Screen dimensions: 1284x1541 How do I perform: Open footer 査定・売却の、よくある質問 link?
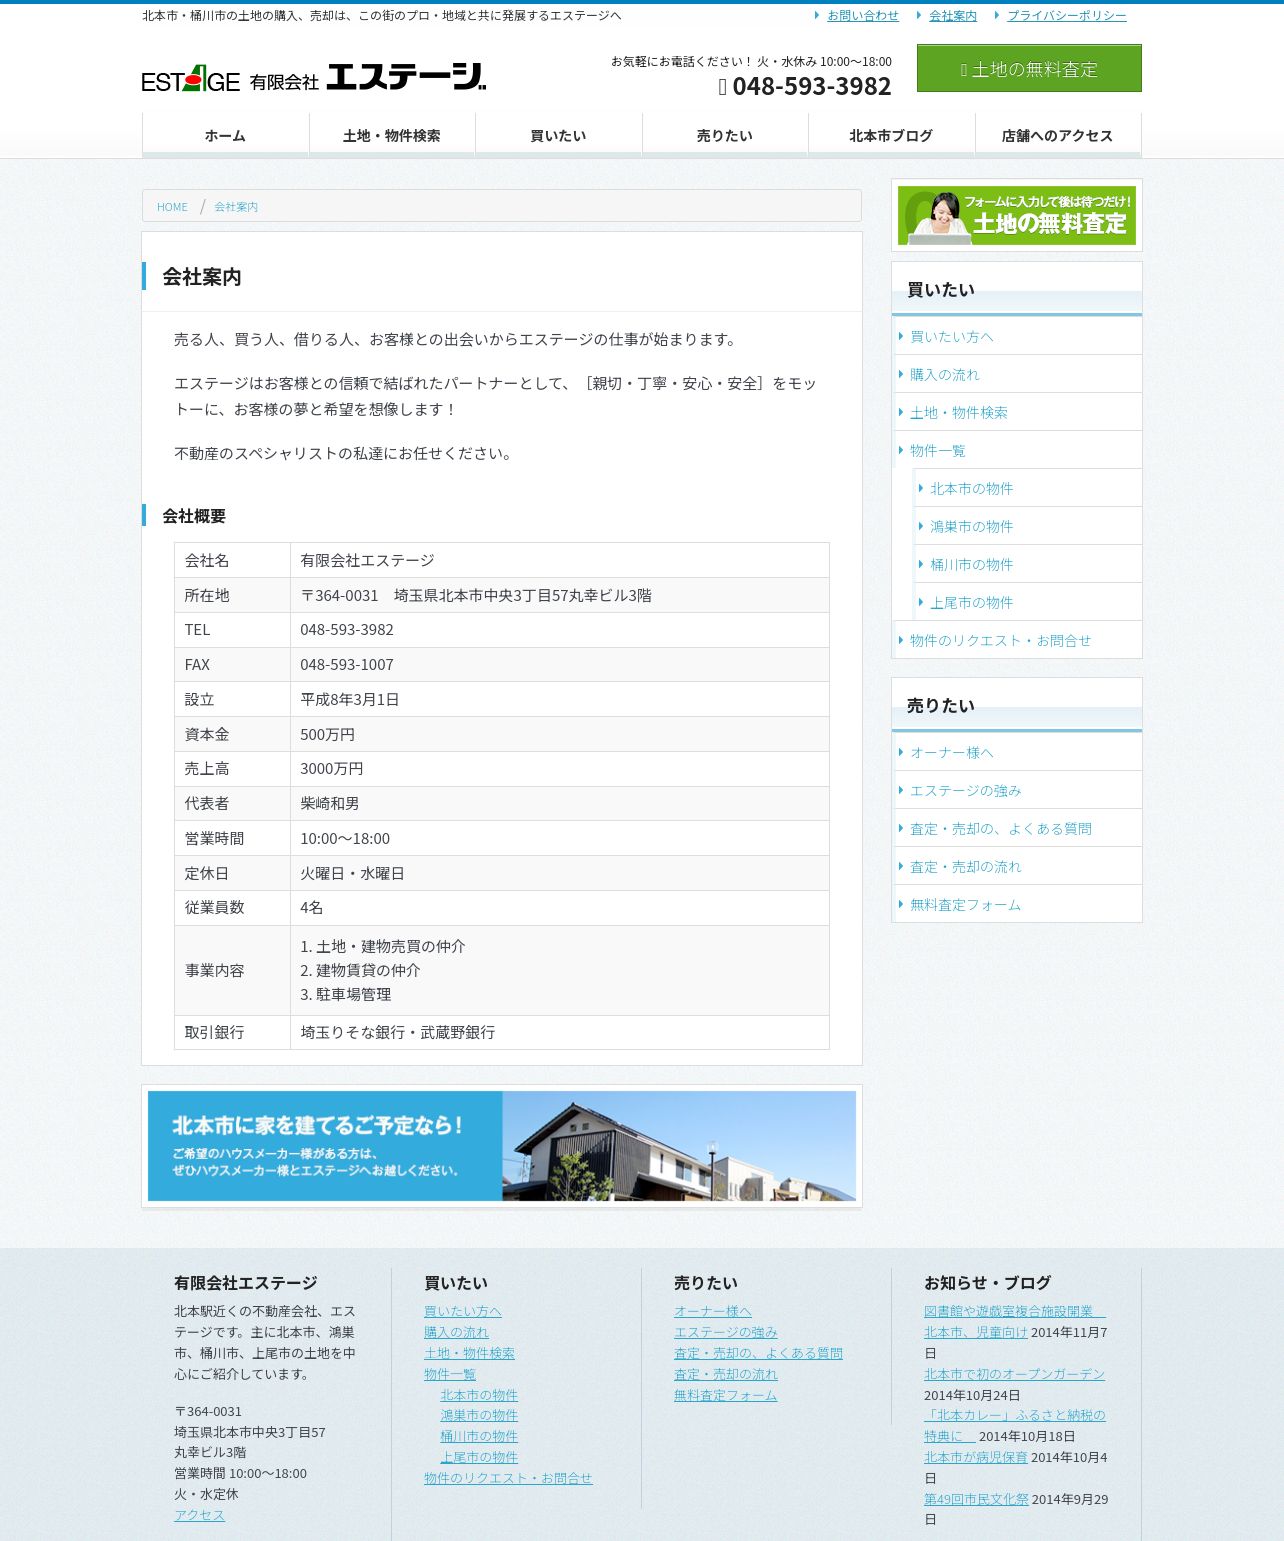click(758, 1353)
